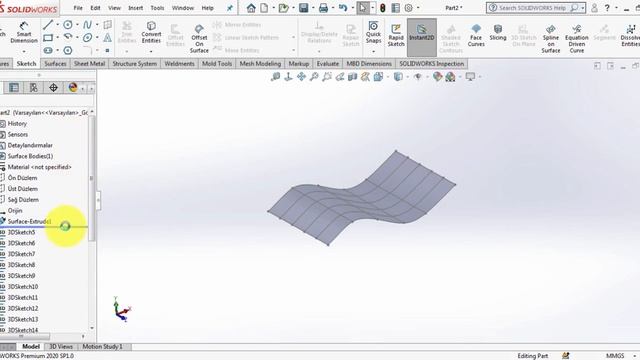Select the Text sketch tool
The width and height of the screenshot is (640, 360).
(x=107, y=38)
